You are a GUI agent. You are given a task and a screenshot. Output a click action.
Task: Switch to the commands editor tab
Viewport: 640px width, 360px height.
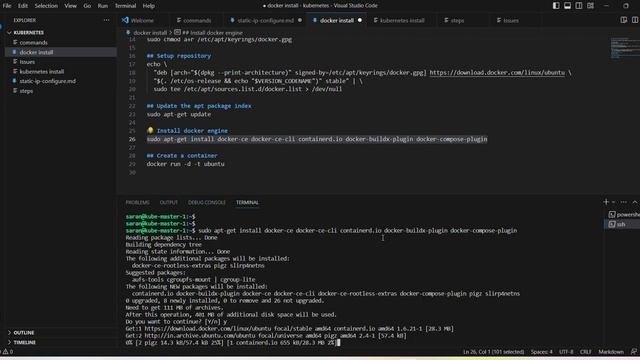click(197, 20)
